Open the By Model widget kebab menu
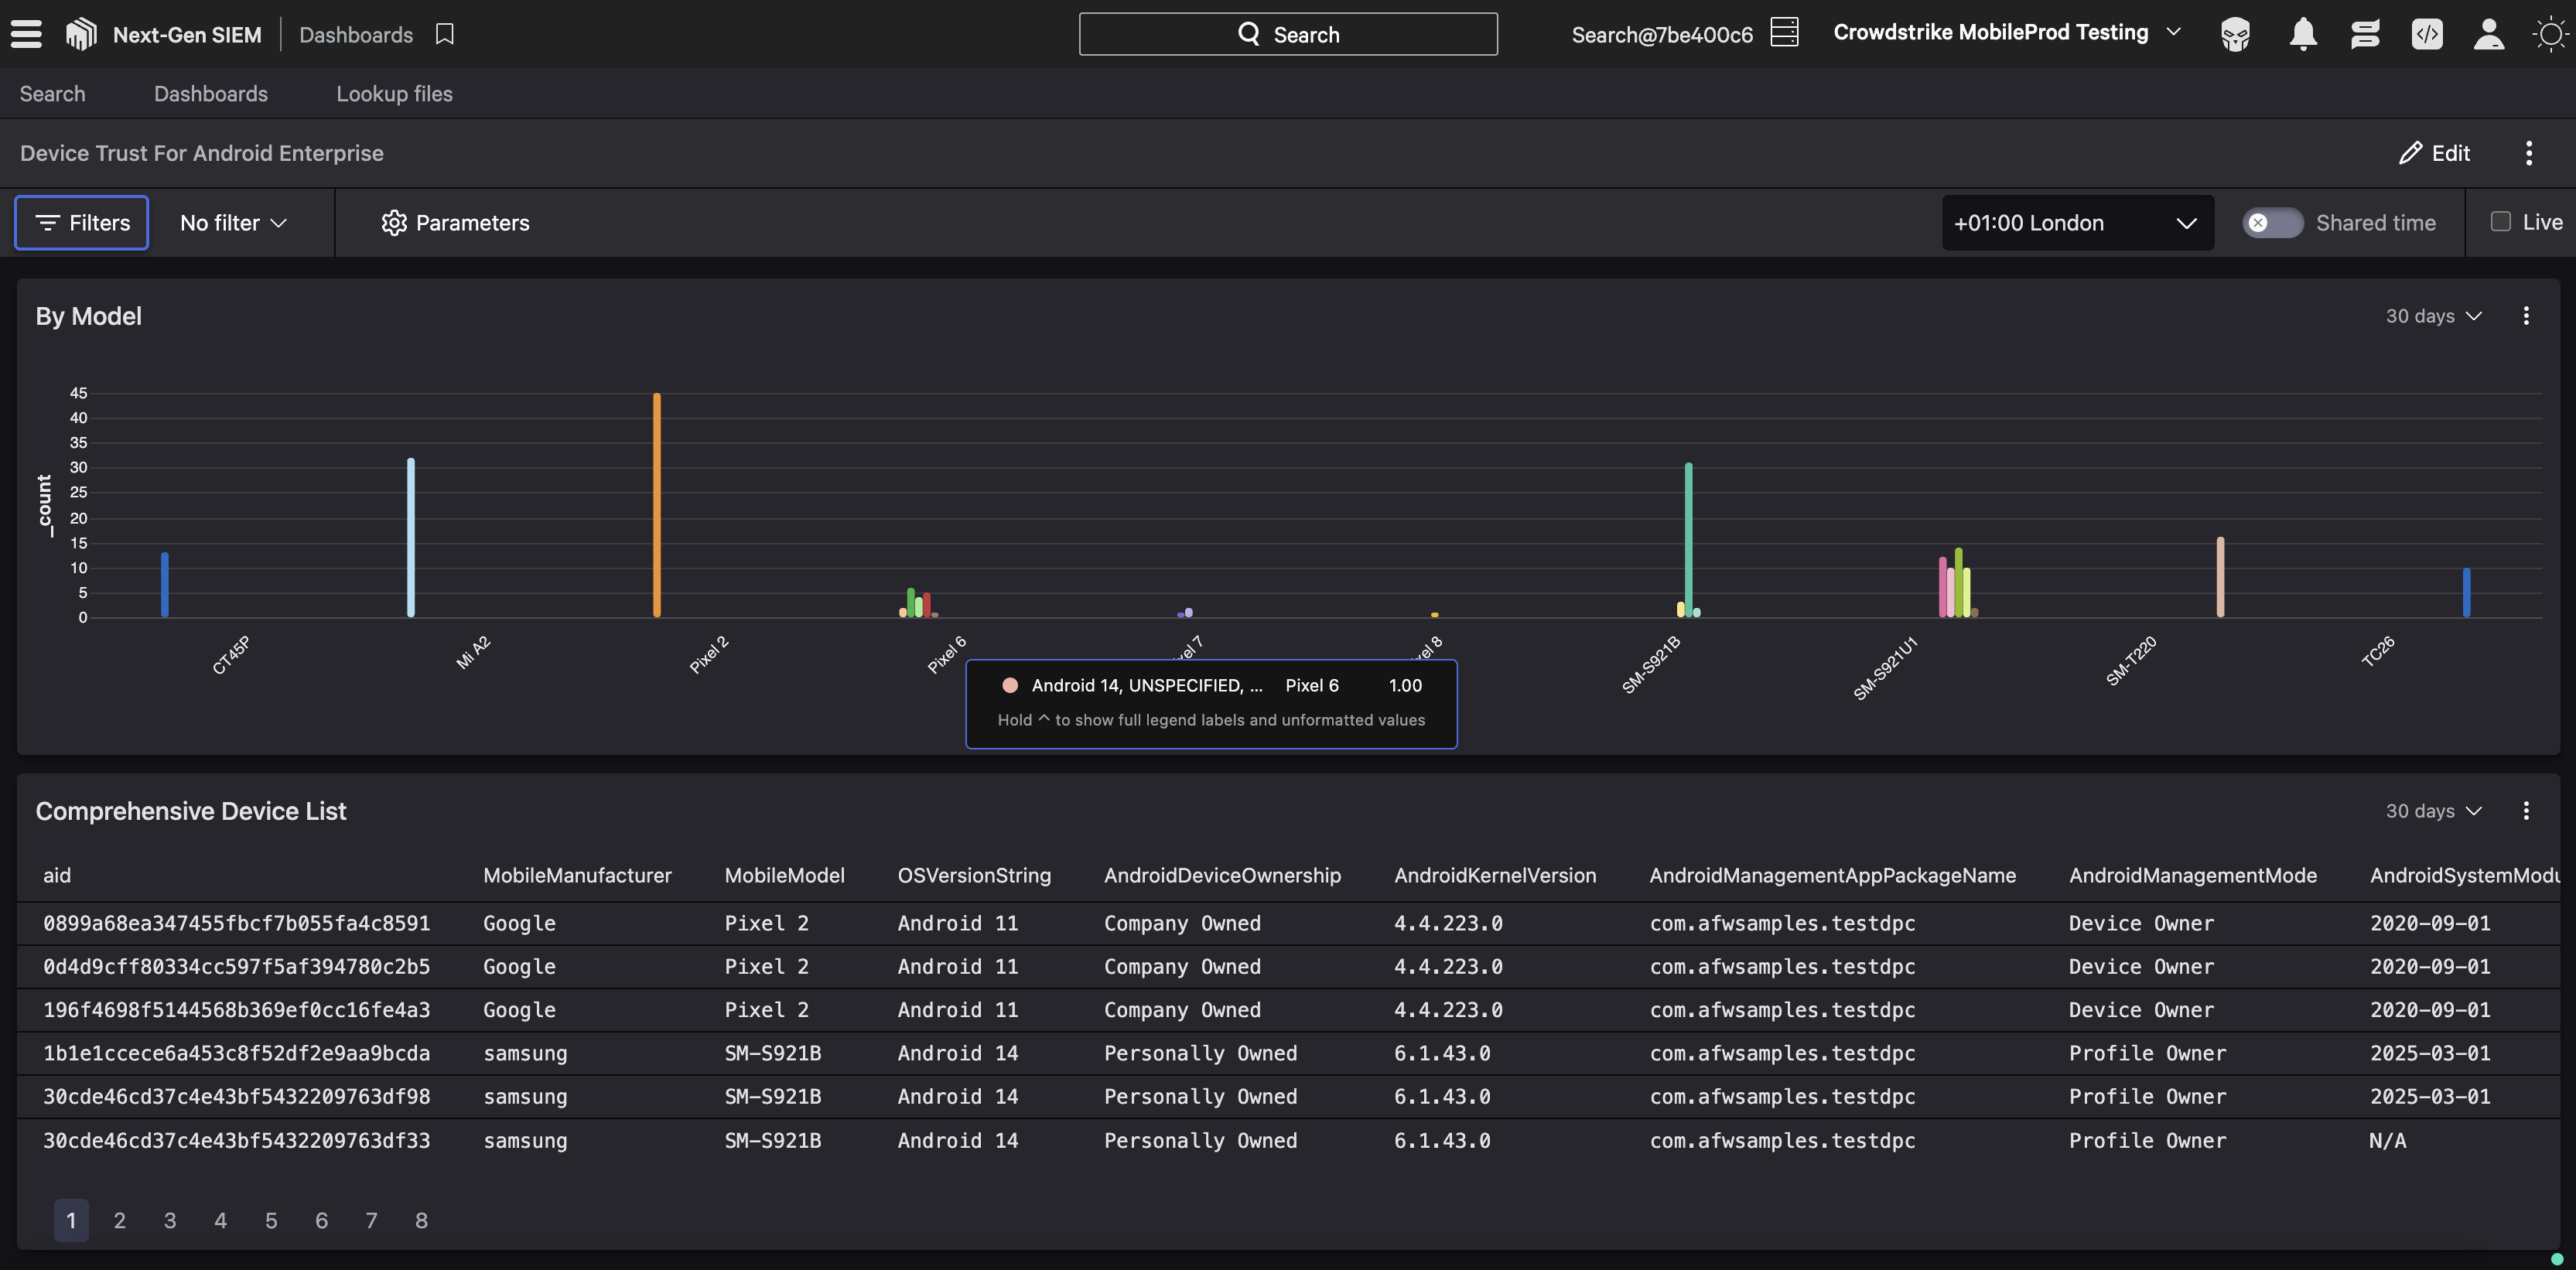Viewport: 2576px width, 1270px height. pyautogui.click(x=2526, y=316)
